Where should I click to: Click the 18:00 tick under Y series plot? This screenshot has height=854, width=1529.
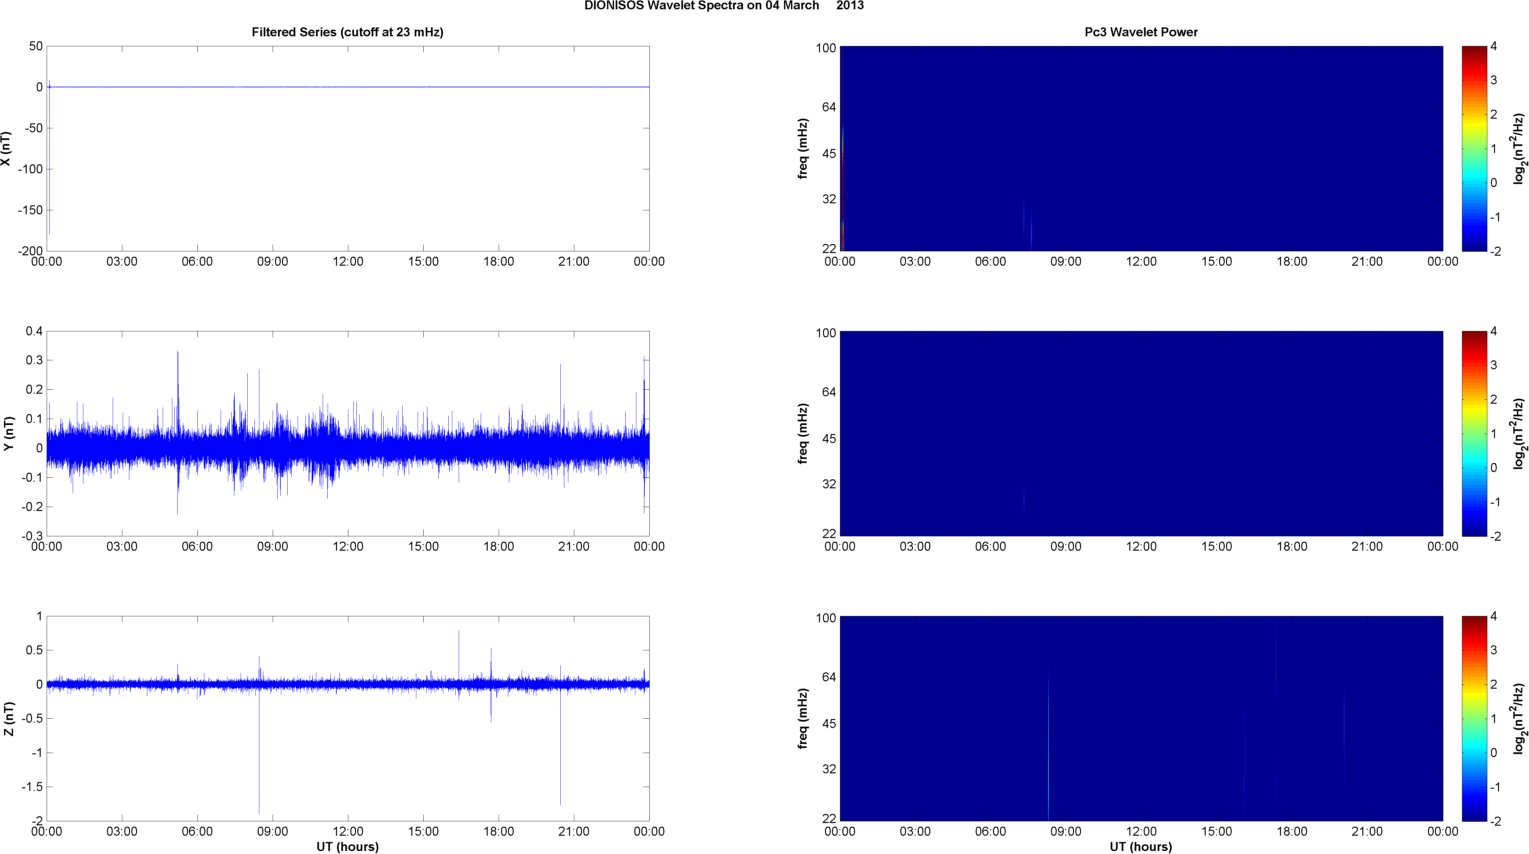[499, 547]
